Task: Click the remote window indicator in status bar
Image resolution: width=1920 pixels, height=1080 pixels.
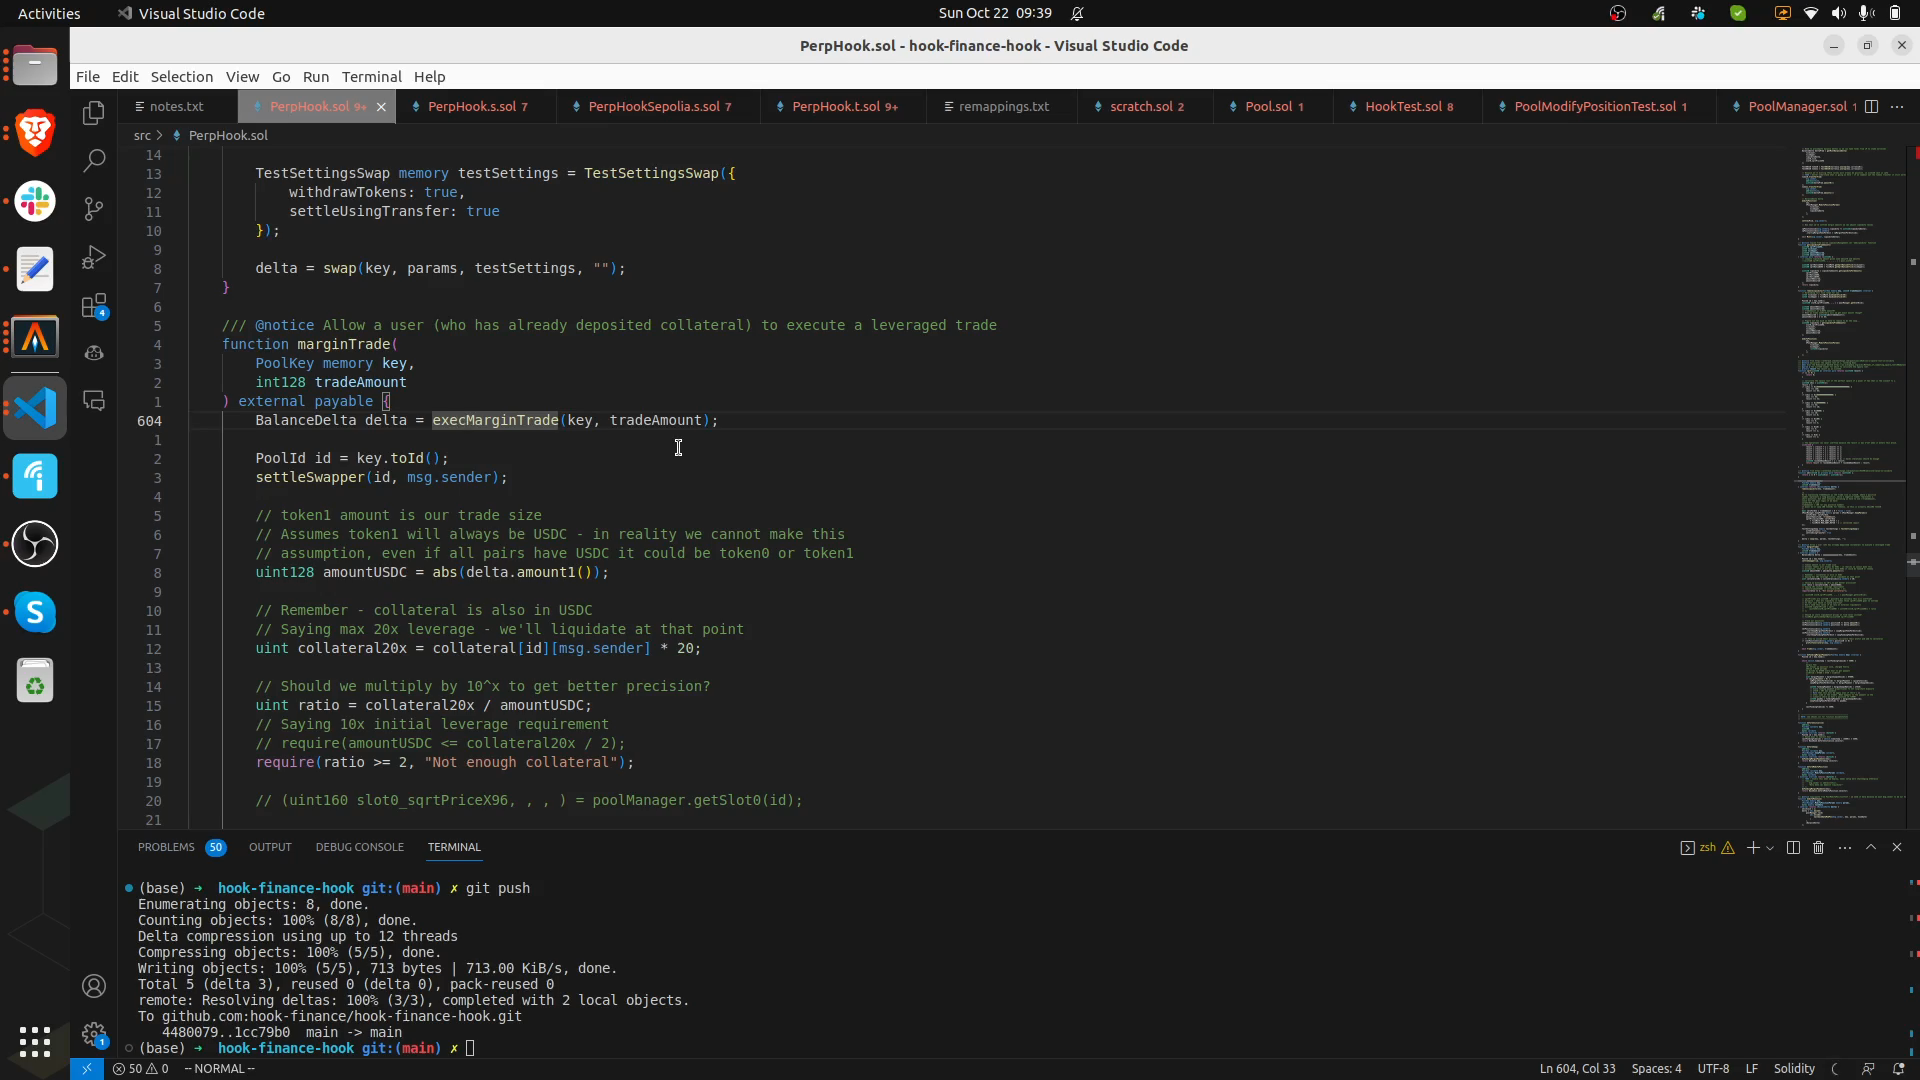Action: tap(87, 1069)
